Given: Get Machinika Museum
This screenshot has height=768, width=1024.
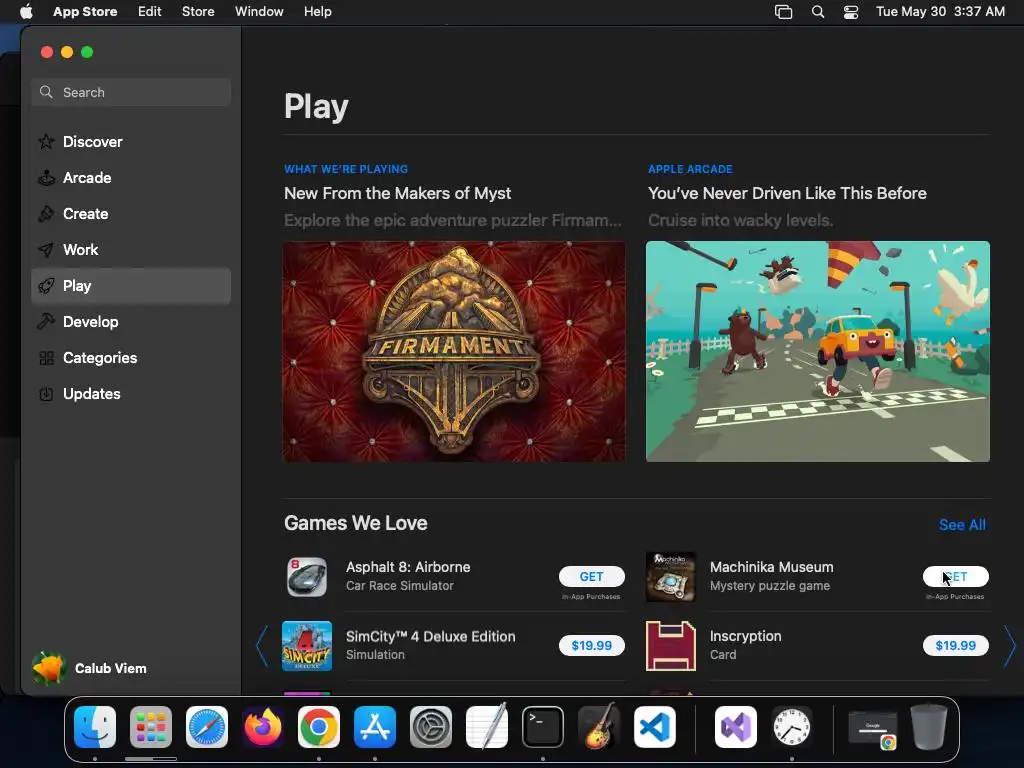Looking at the screenshot, I should [955, 577].
